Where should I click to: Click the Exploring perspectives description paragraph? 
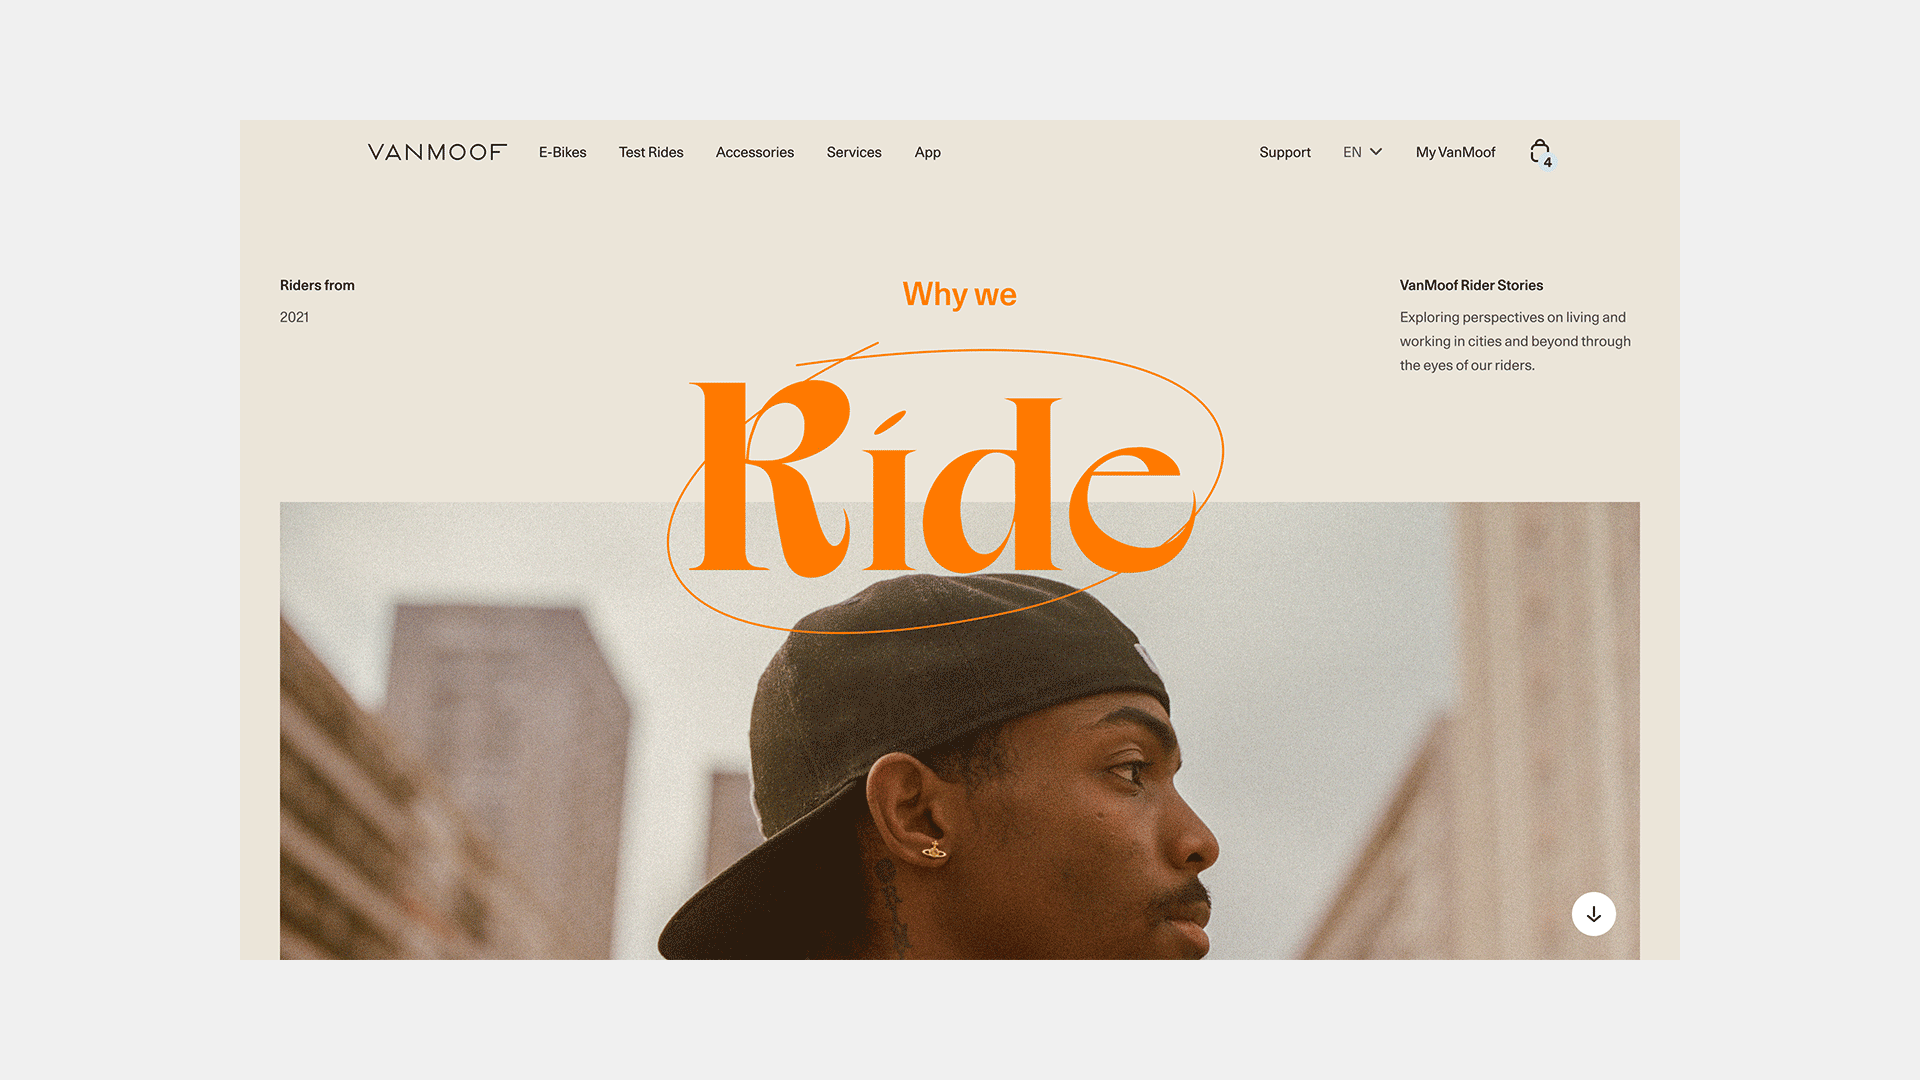(x=1515, y=341)
